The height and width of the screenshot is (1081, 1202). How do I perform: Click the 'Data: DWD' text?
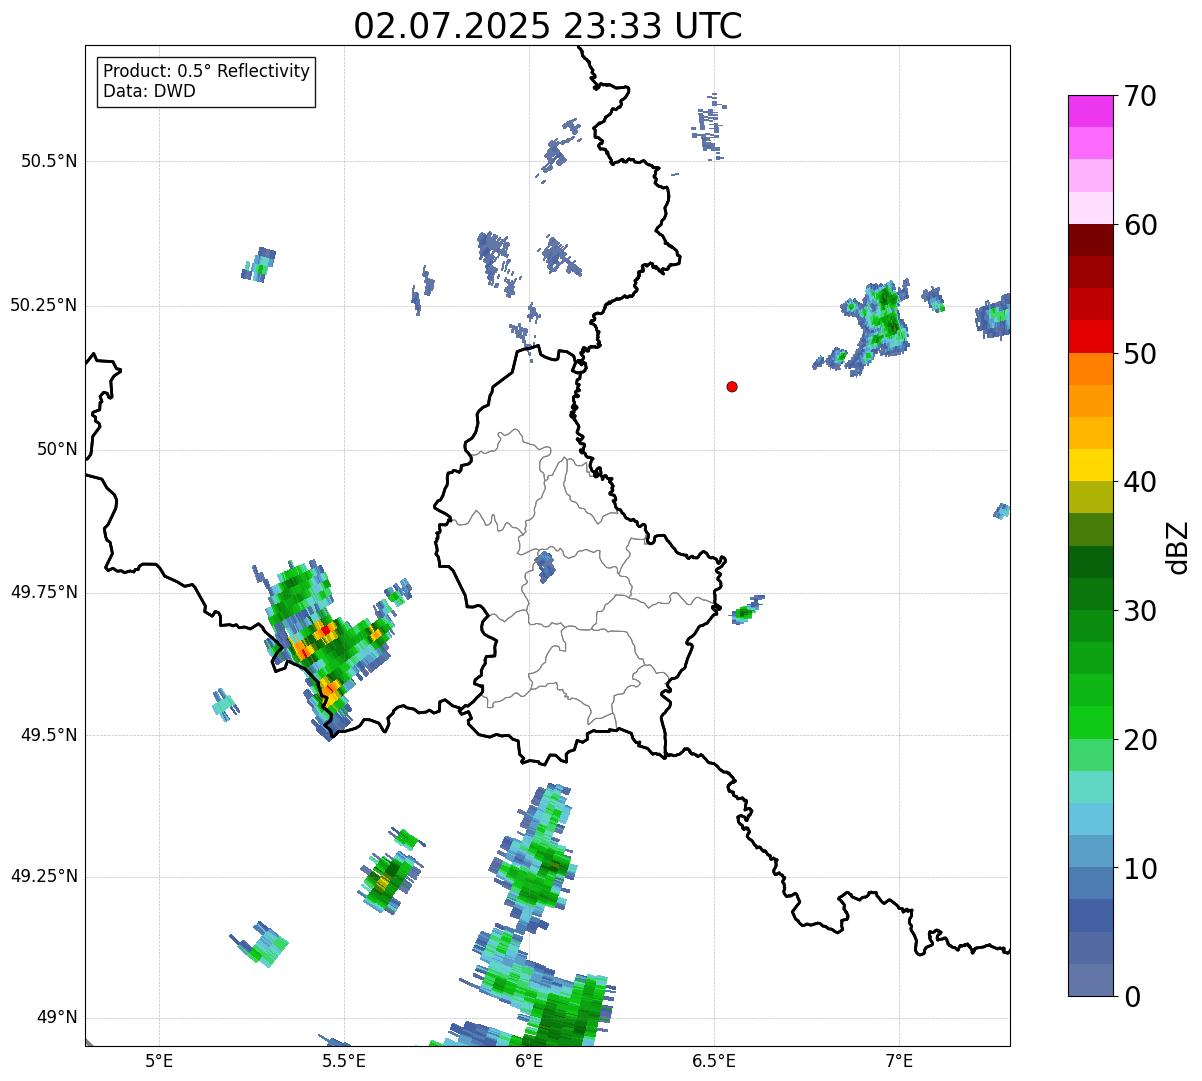pos(149,92)
